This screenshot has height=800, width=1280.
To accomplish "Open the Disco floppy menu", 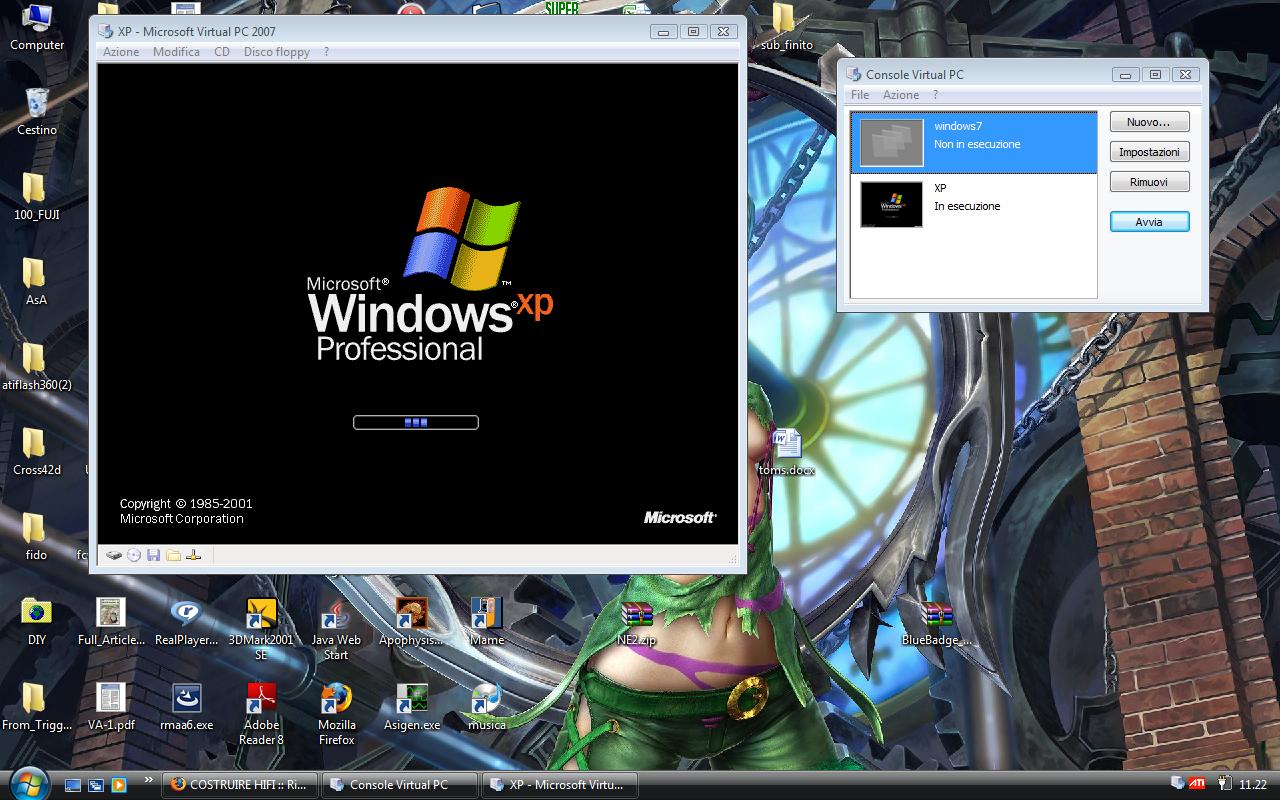I will click(x=276, y=52).
